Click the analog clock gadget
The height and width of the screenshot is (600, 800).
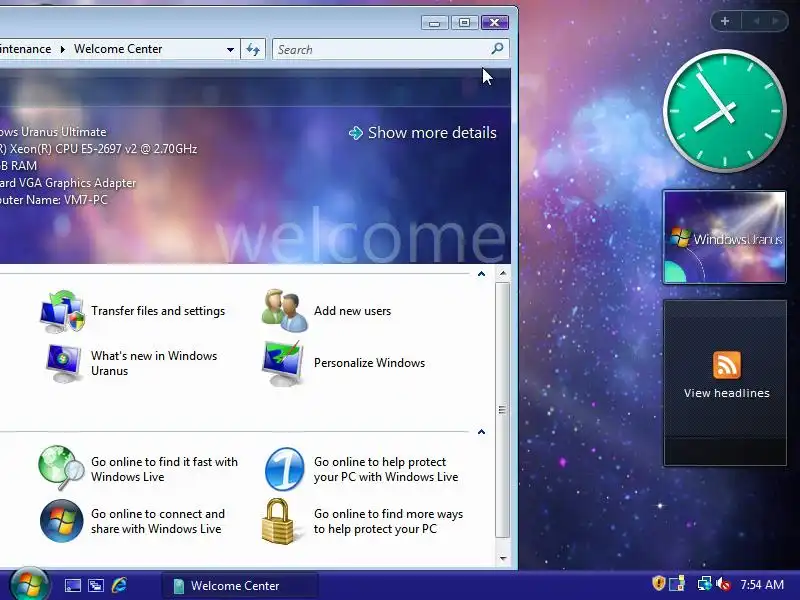point(724,111)
